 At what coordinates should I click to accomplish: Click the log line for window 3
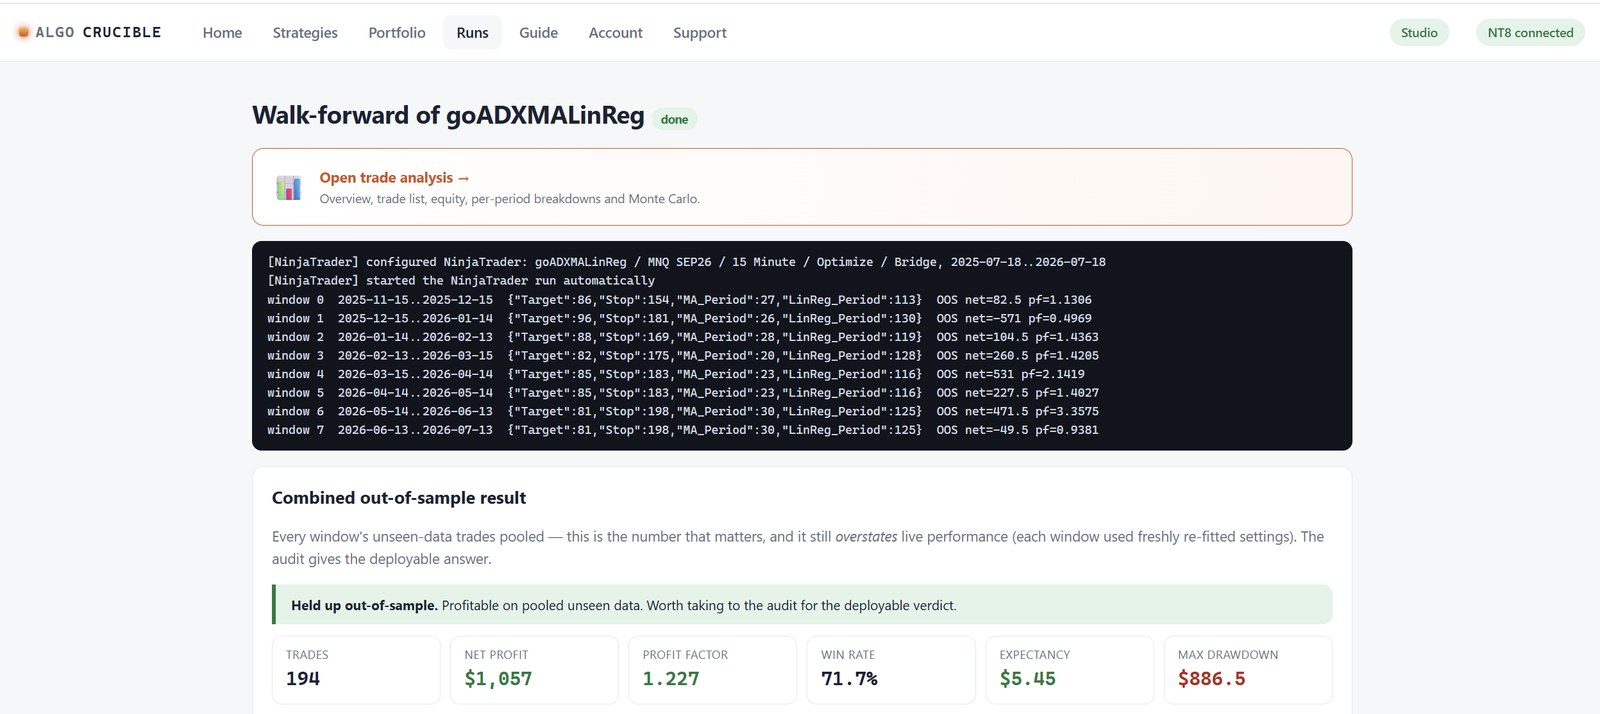(x=683, y=355)
